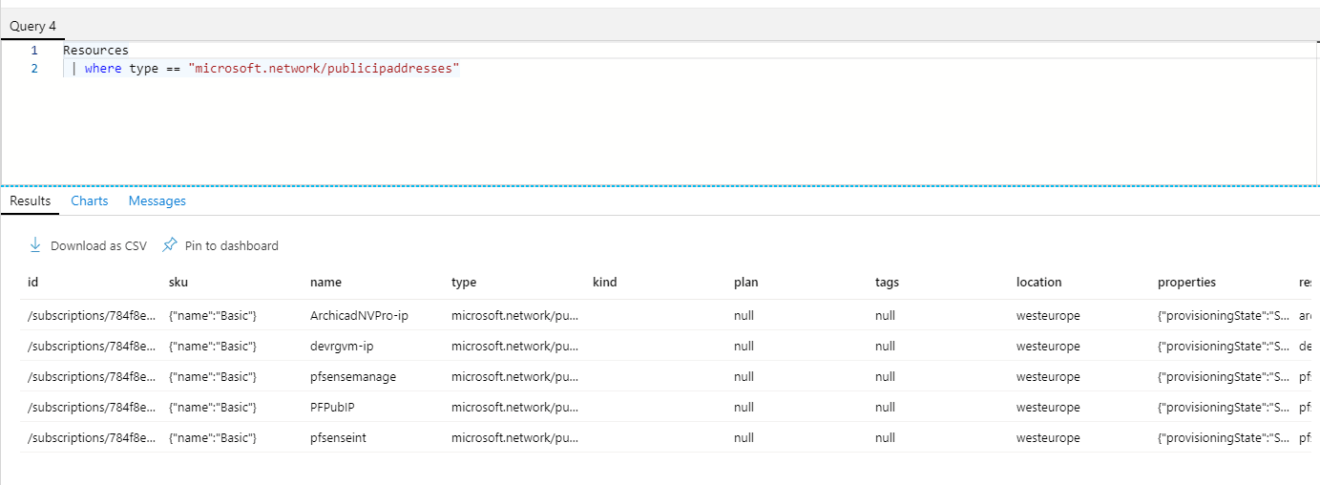Viewport: 1320px width, 485px height.
Task: Select the Results tab
Action: pos(30,201)
